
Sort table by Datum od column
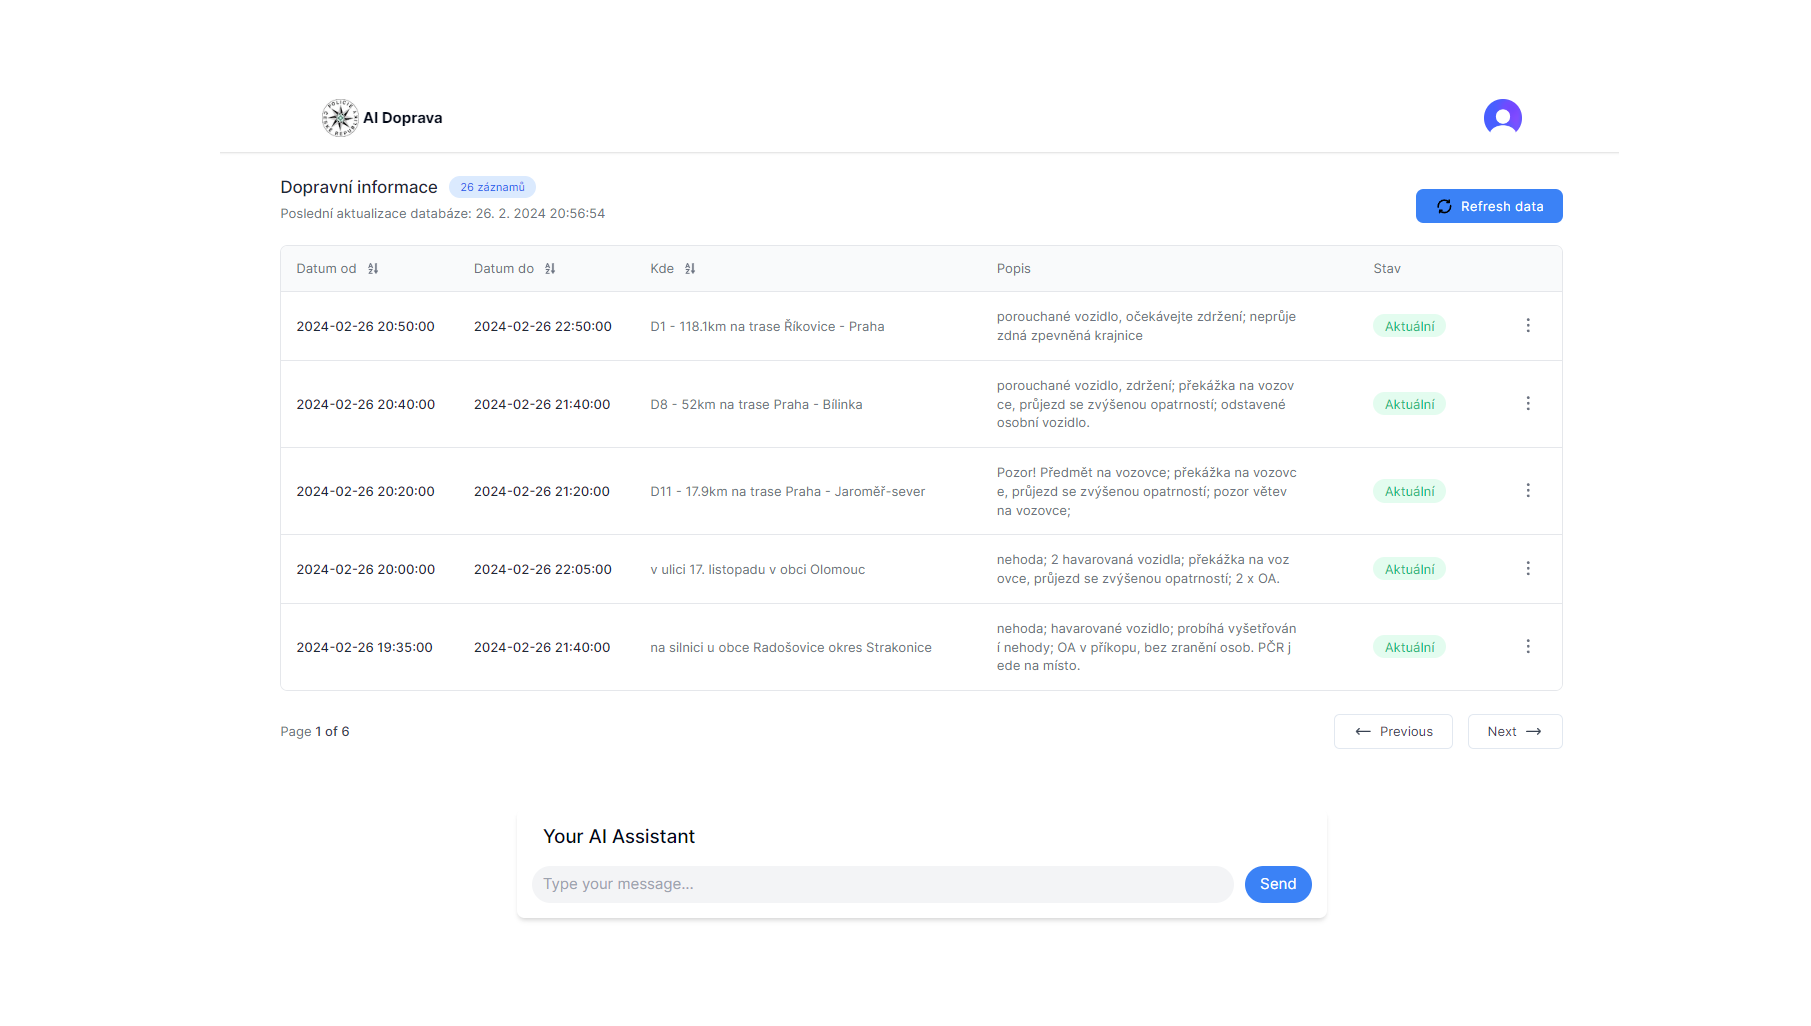(x=373, y=269)
